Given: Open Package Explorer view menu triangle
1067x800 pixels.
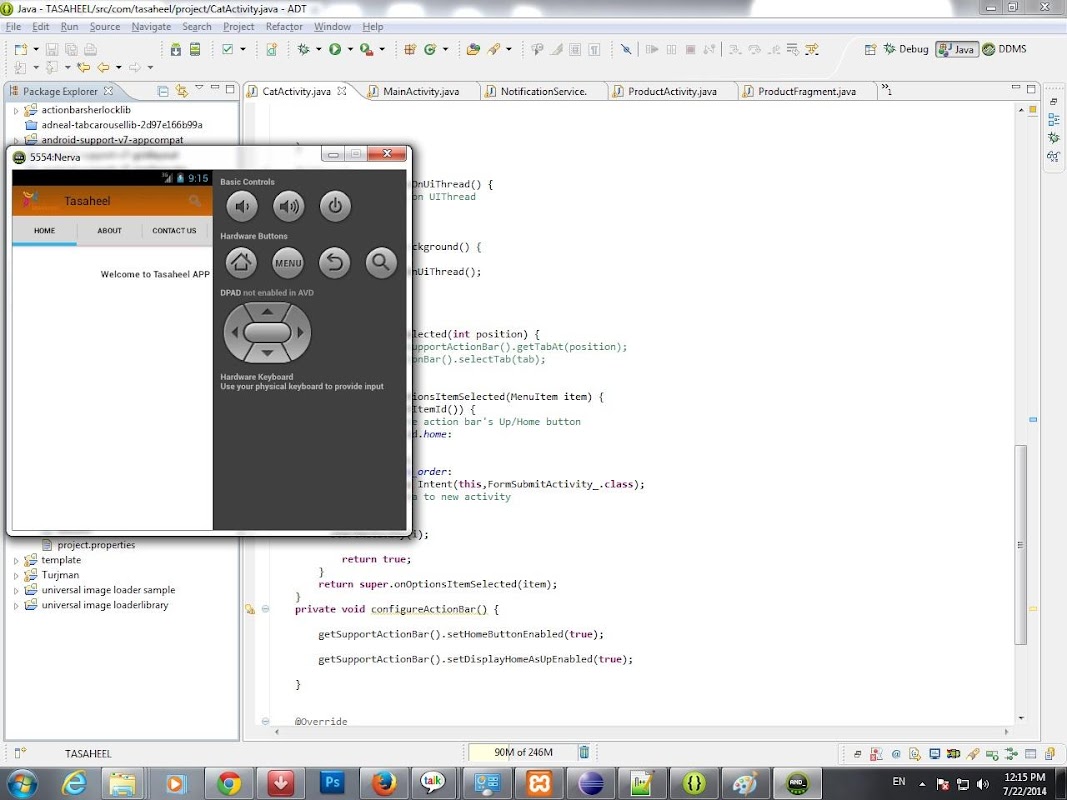Looking at the screenshot, I should click(x=199, y=88).
